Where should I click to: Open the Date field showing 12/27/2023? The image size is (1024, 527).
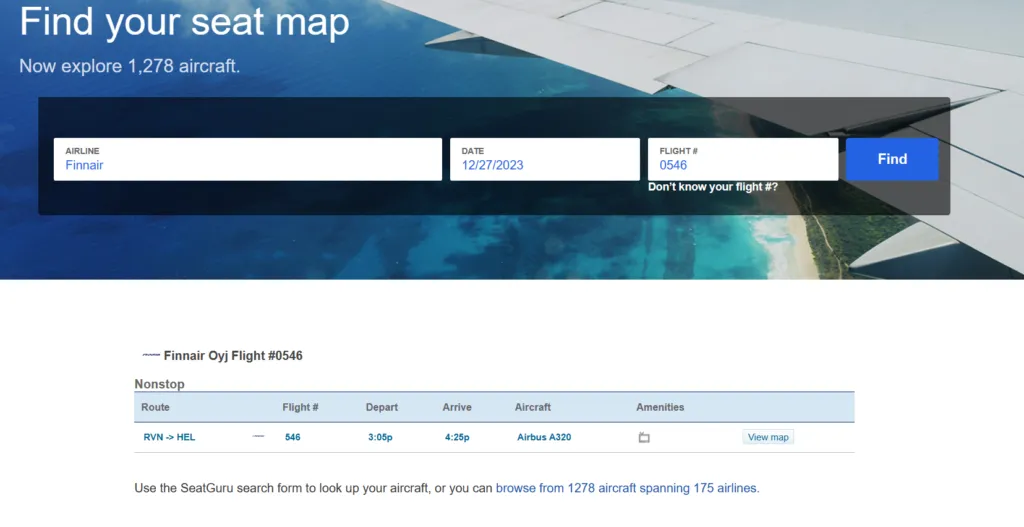tap(545, 159)
